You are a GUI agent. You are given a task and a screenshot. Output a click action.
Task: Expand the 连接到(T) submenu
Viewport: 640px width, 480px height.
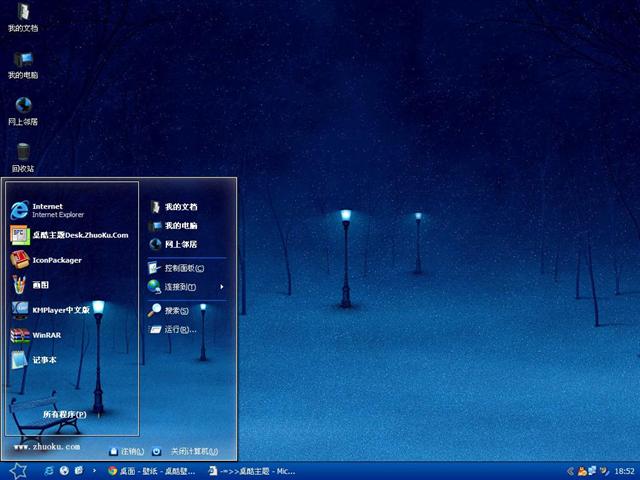coord(185,287)
